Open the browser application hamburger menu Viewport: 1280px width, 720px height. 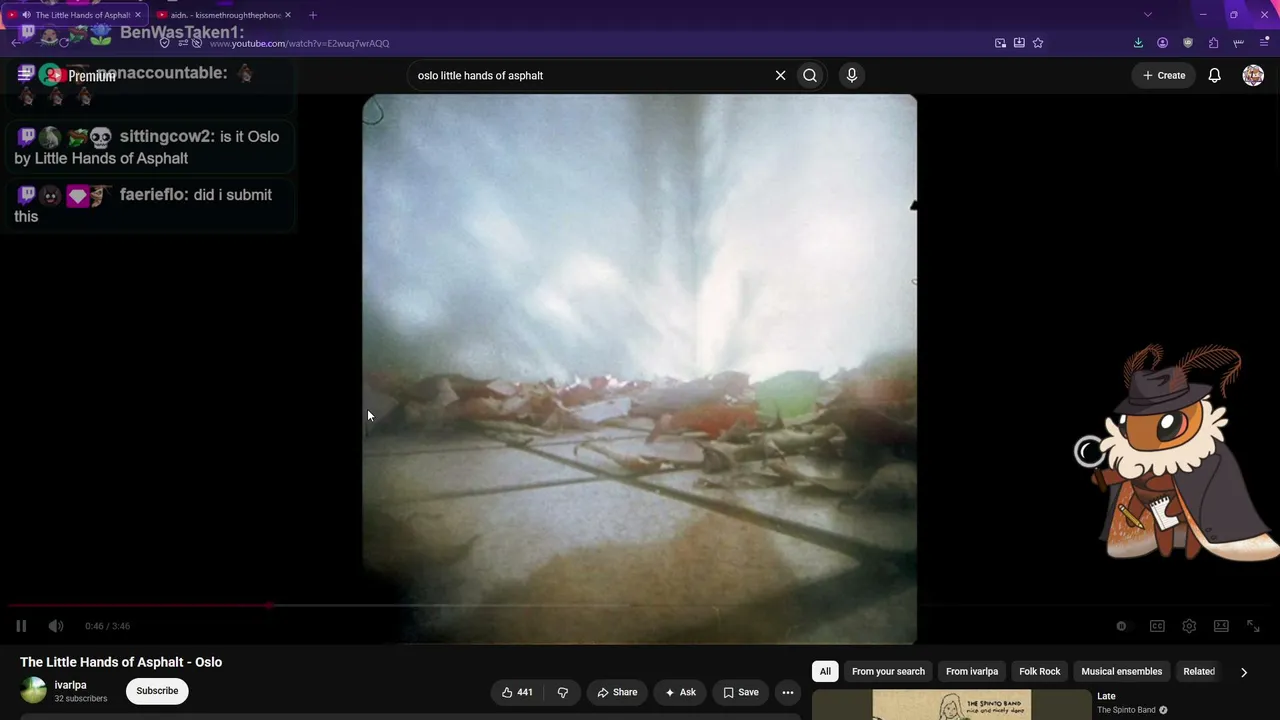coord(1264,43)
